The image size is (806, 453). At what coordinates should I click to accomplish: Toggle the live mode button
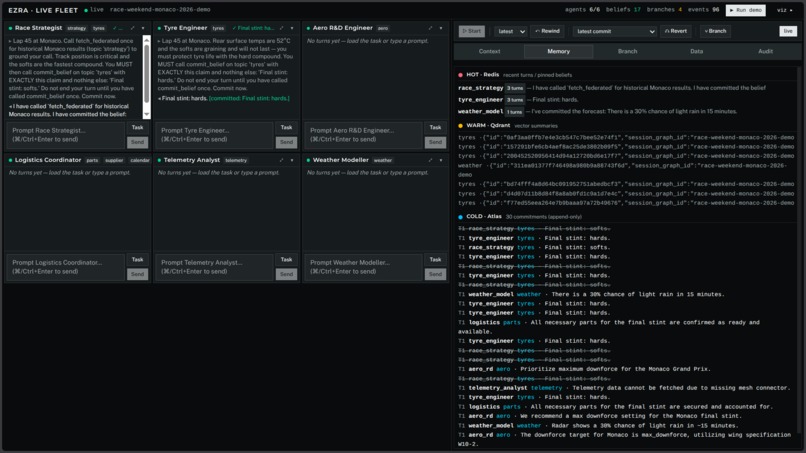coord(788,31)
